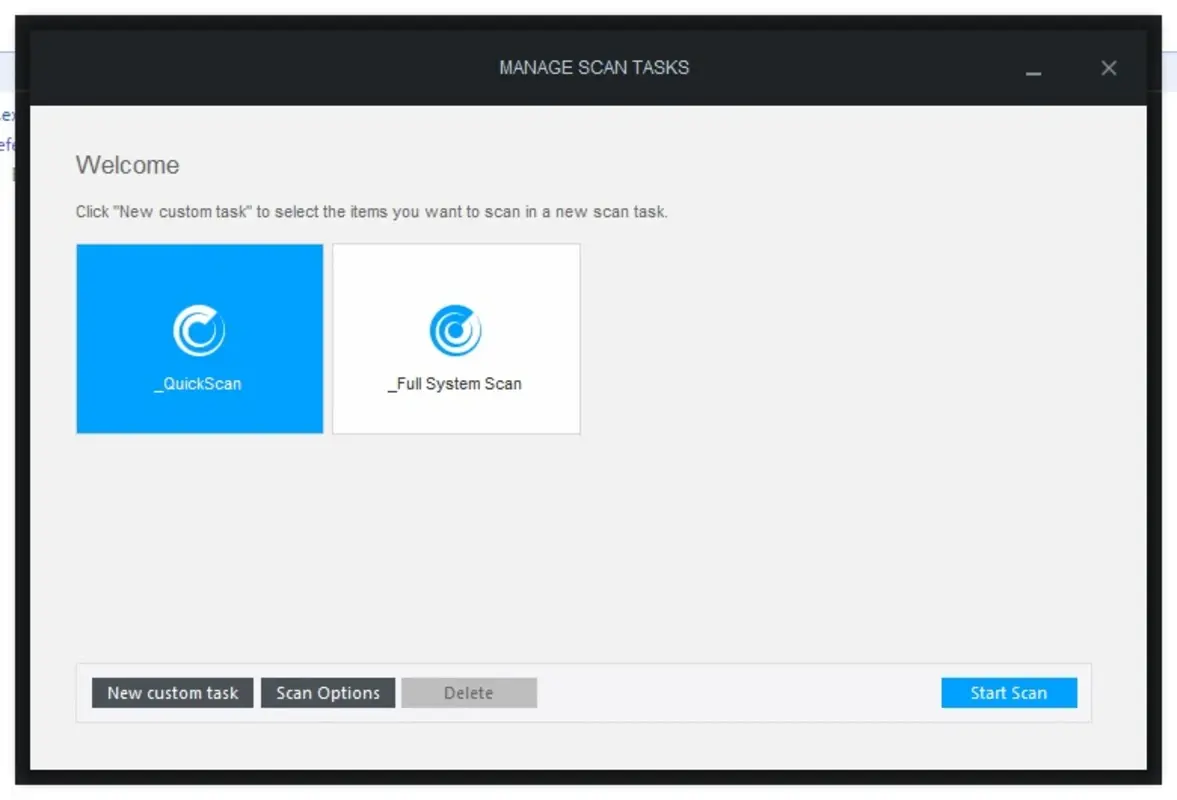Open Scan Options
Screen dimensions: 1177x800
click(328, 692)
